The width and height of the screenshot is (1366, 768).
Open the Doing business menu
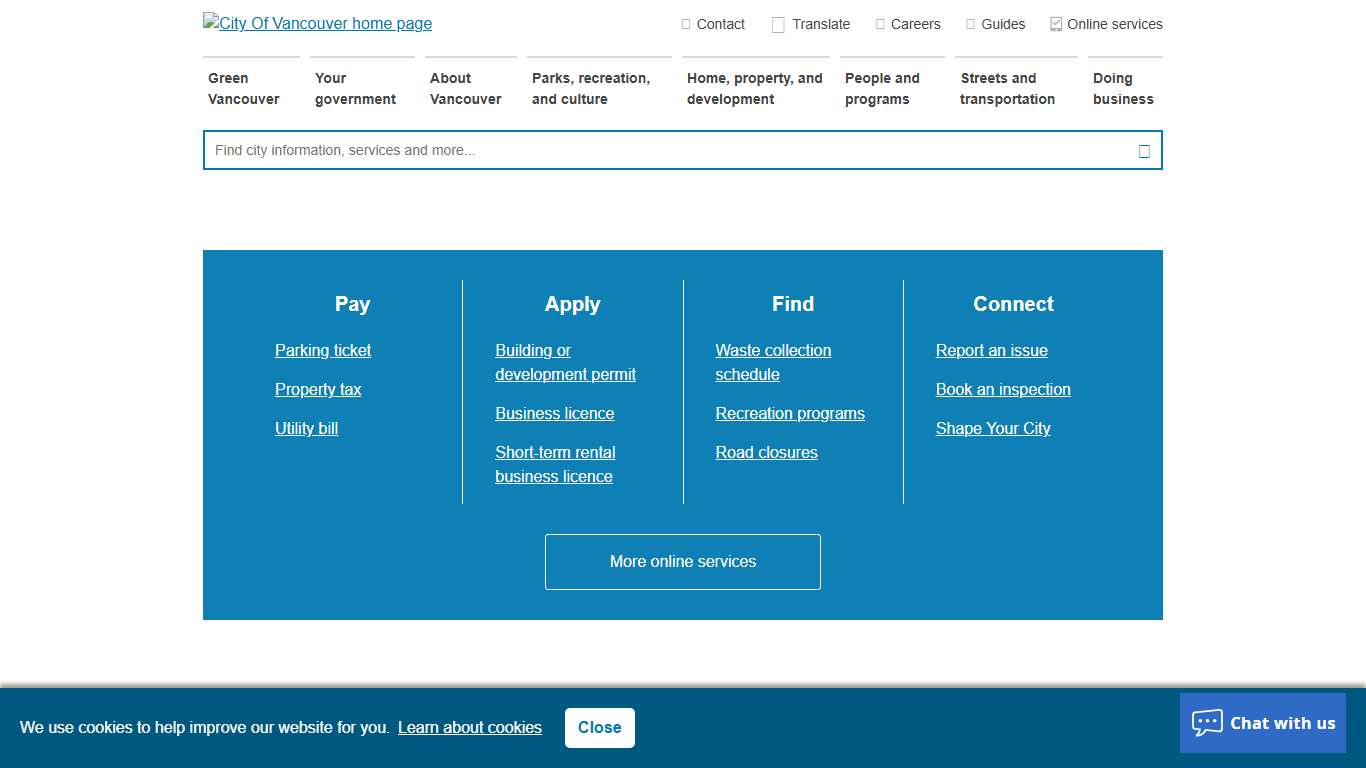(x=1123, y=89)
